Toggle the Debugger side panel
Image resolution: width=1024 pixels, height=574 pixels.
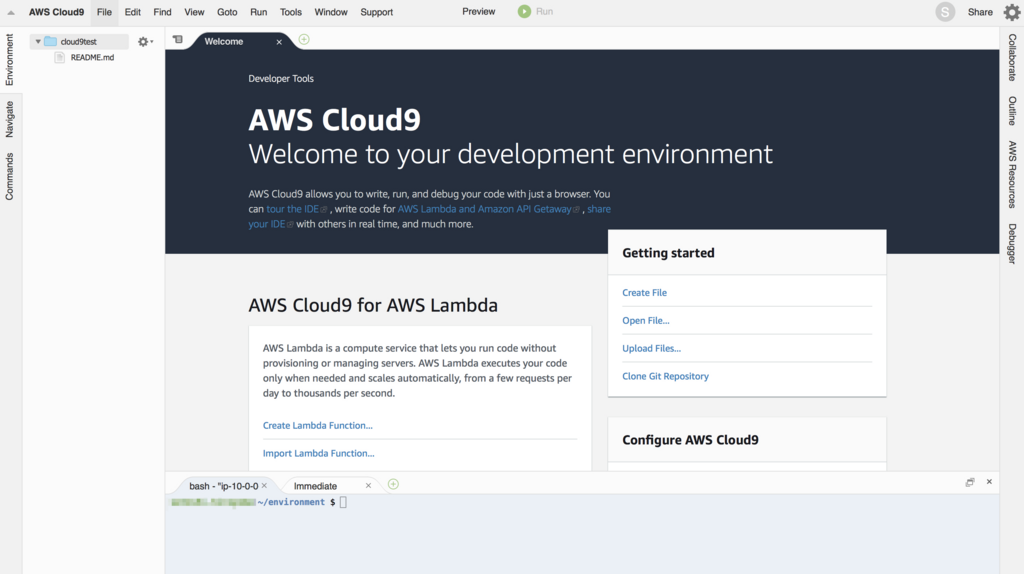[x=1012, y=244]
